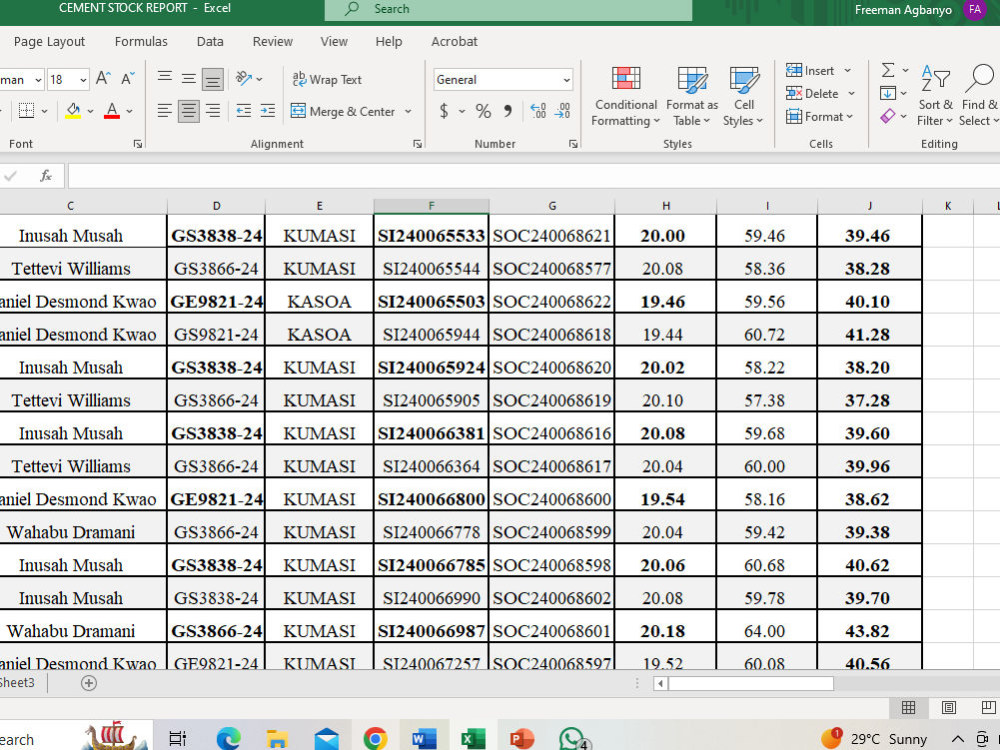Screen dimensions: 1000x750
Task: Increase the cell indent
Action: (268, 111)
